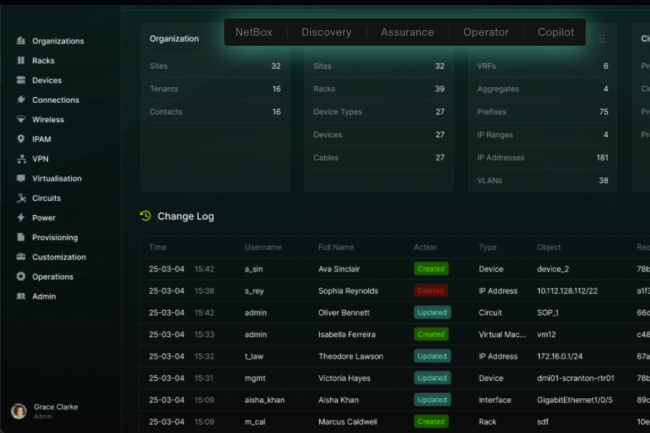Click the Circuits icon in sidebar

(21, 198)
